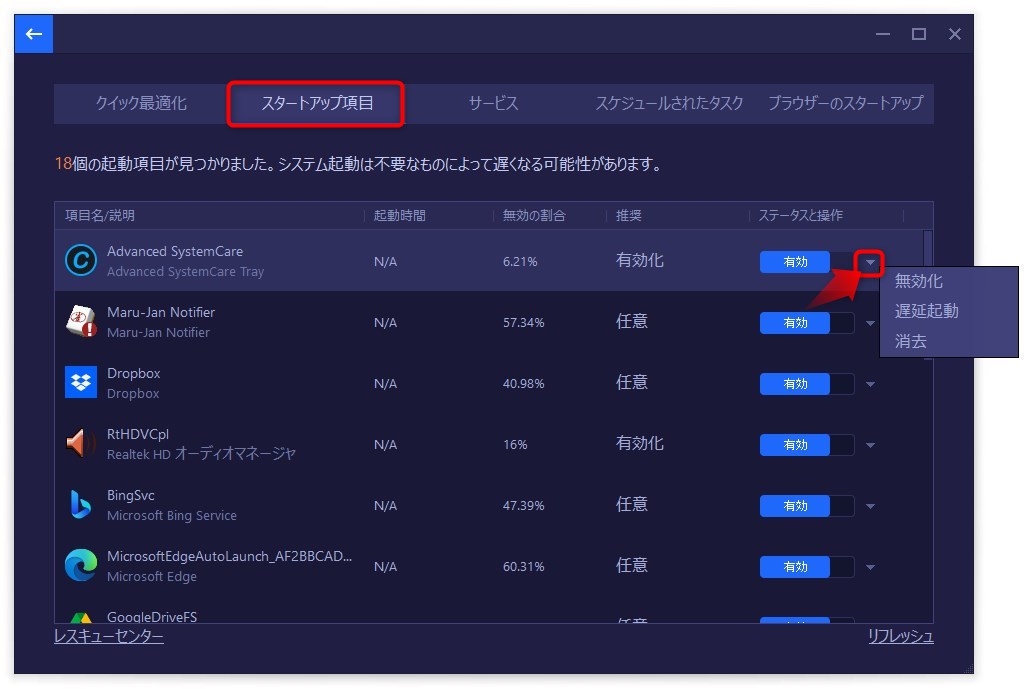Click the BingSvc Bing logo icon
This screenshot has height=689, width=1034.
click(x=81, y=504)
